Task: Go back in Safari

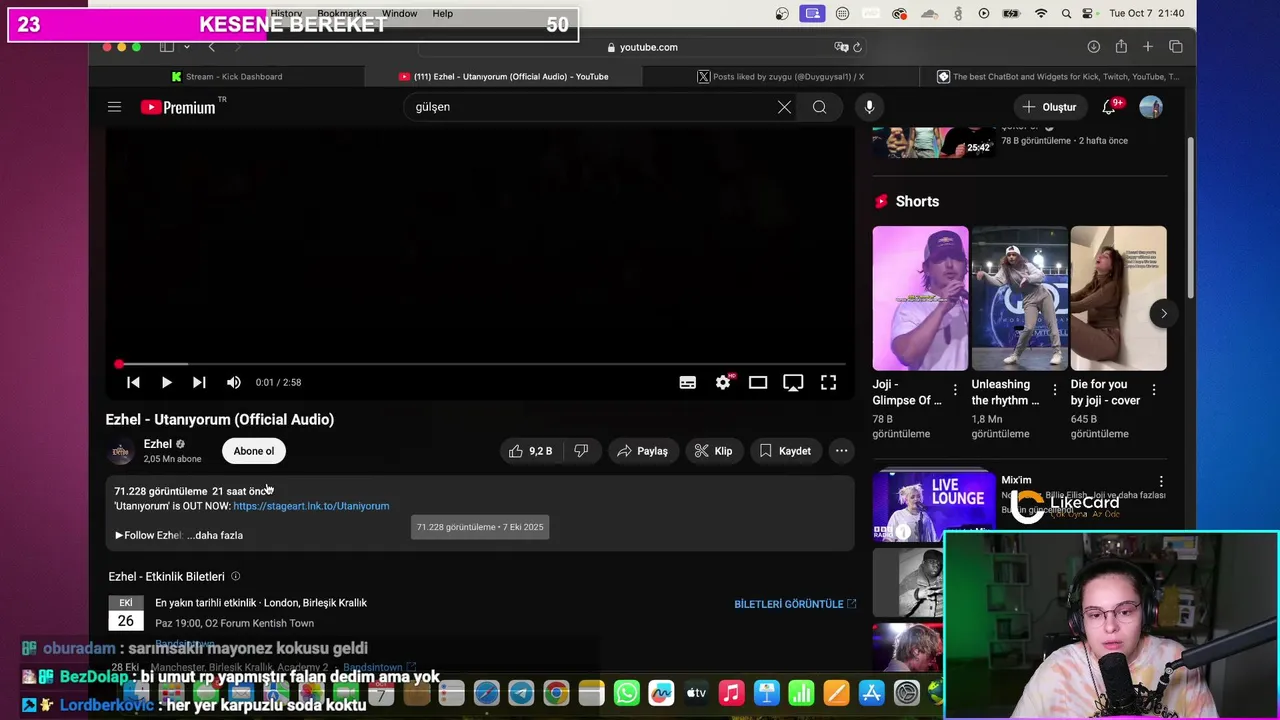Action: coord(211,47)
